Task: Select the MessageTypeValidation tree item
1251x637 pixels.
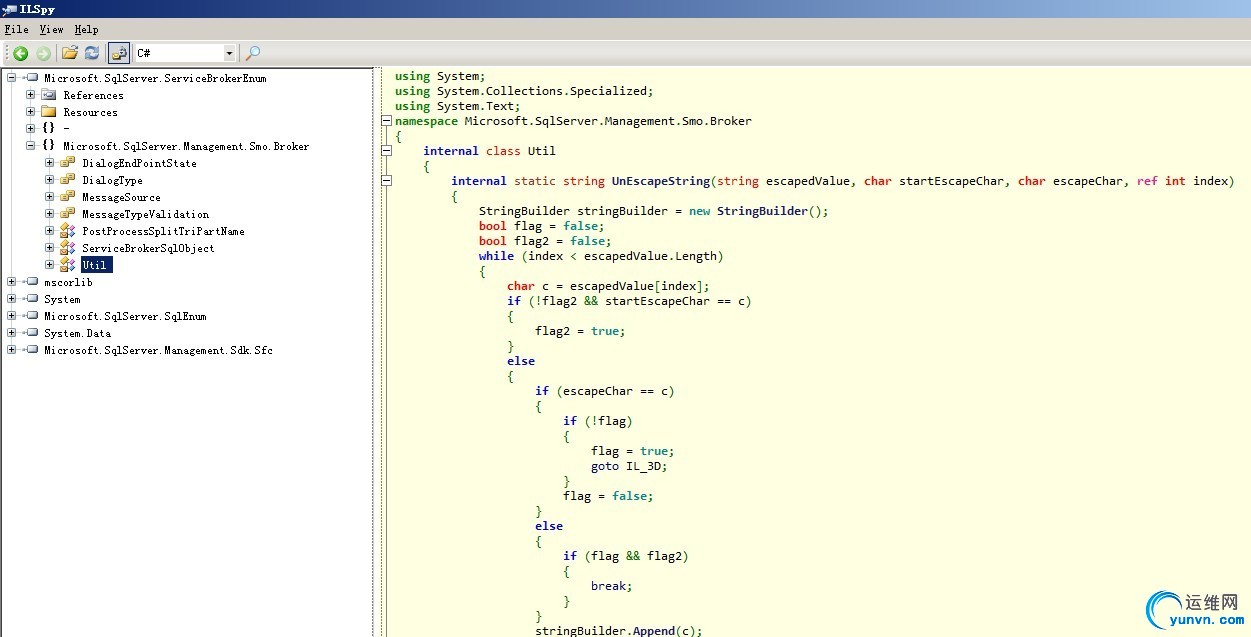Action: [145, 214]
